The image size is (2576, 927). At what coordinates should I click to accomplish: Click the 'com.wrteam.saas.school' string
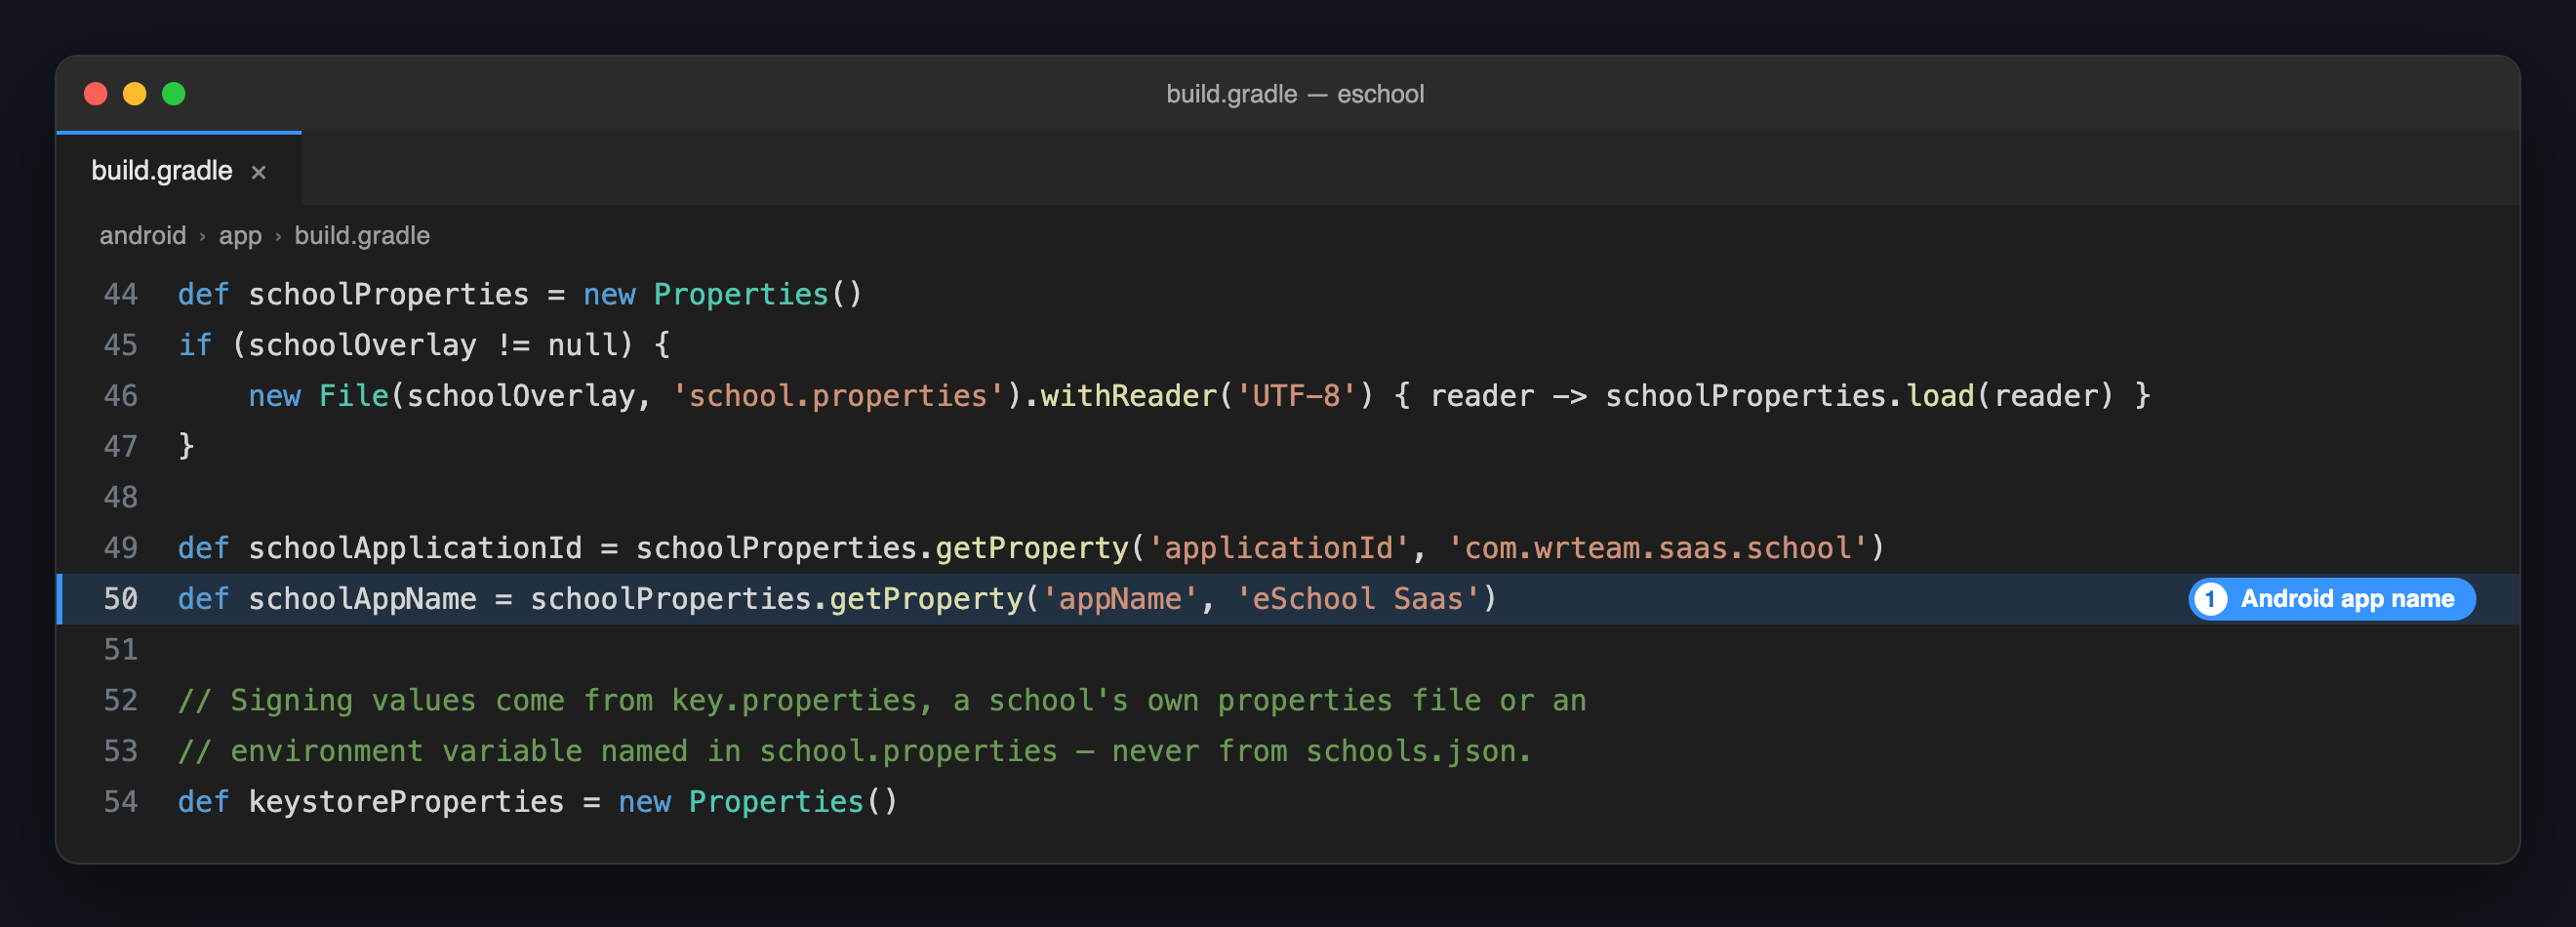pyautogui.click(x=1657, y=548)
